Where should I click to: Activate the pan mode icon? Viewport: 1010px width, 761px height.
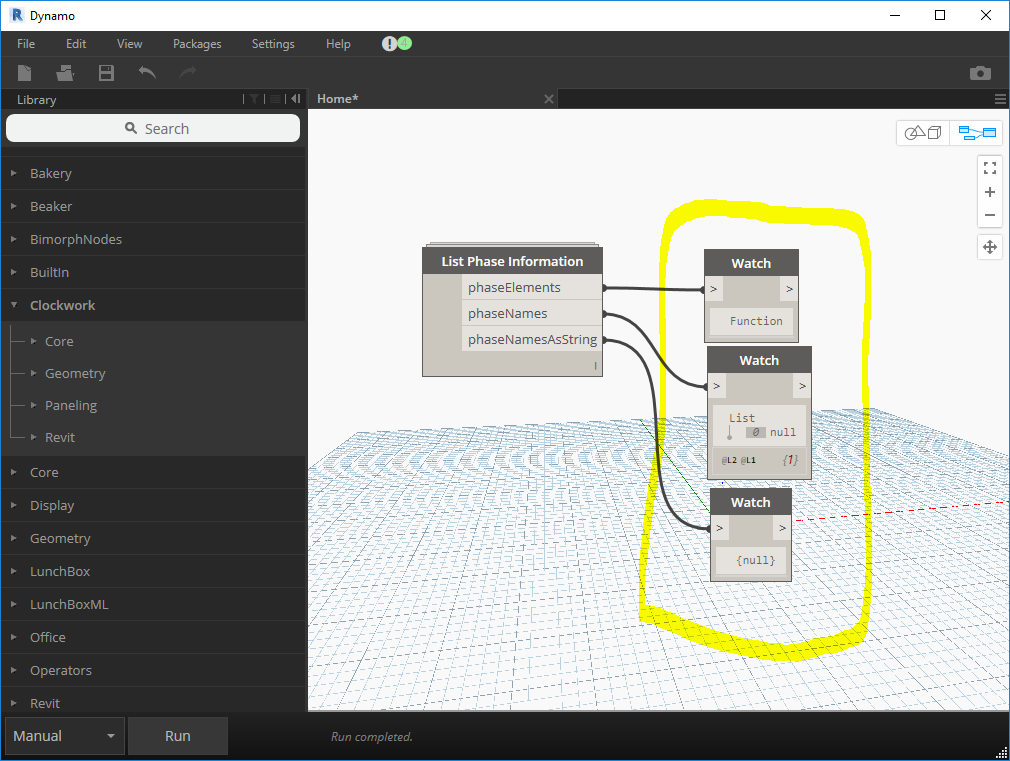point(990,247)
